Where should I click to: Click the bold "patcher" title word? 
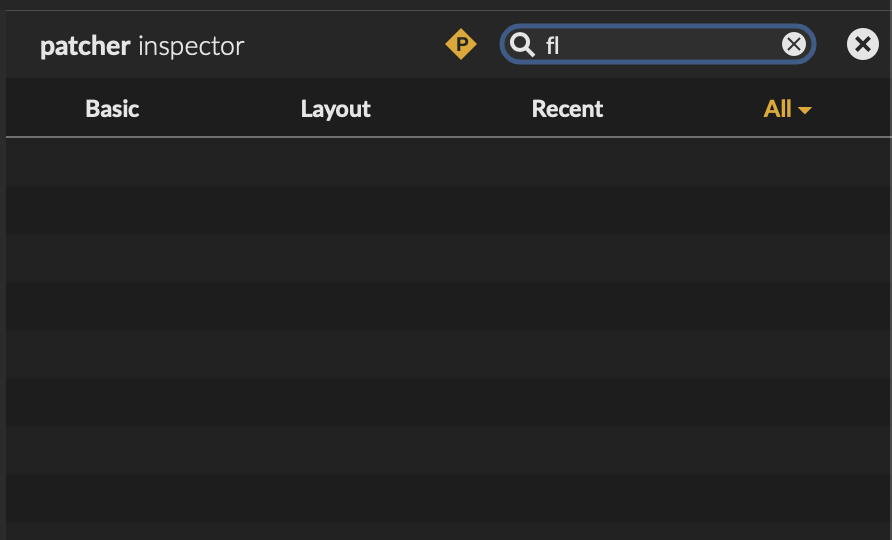[85, 46]
